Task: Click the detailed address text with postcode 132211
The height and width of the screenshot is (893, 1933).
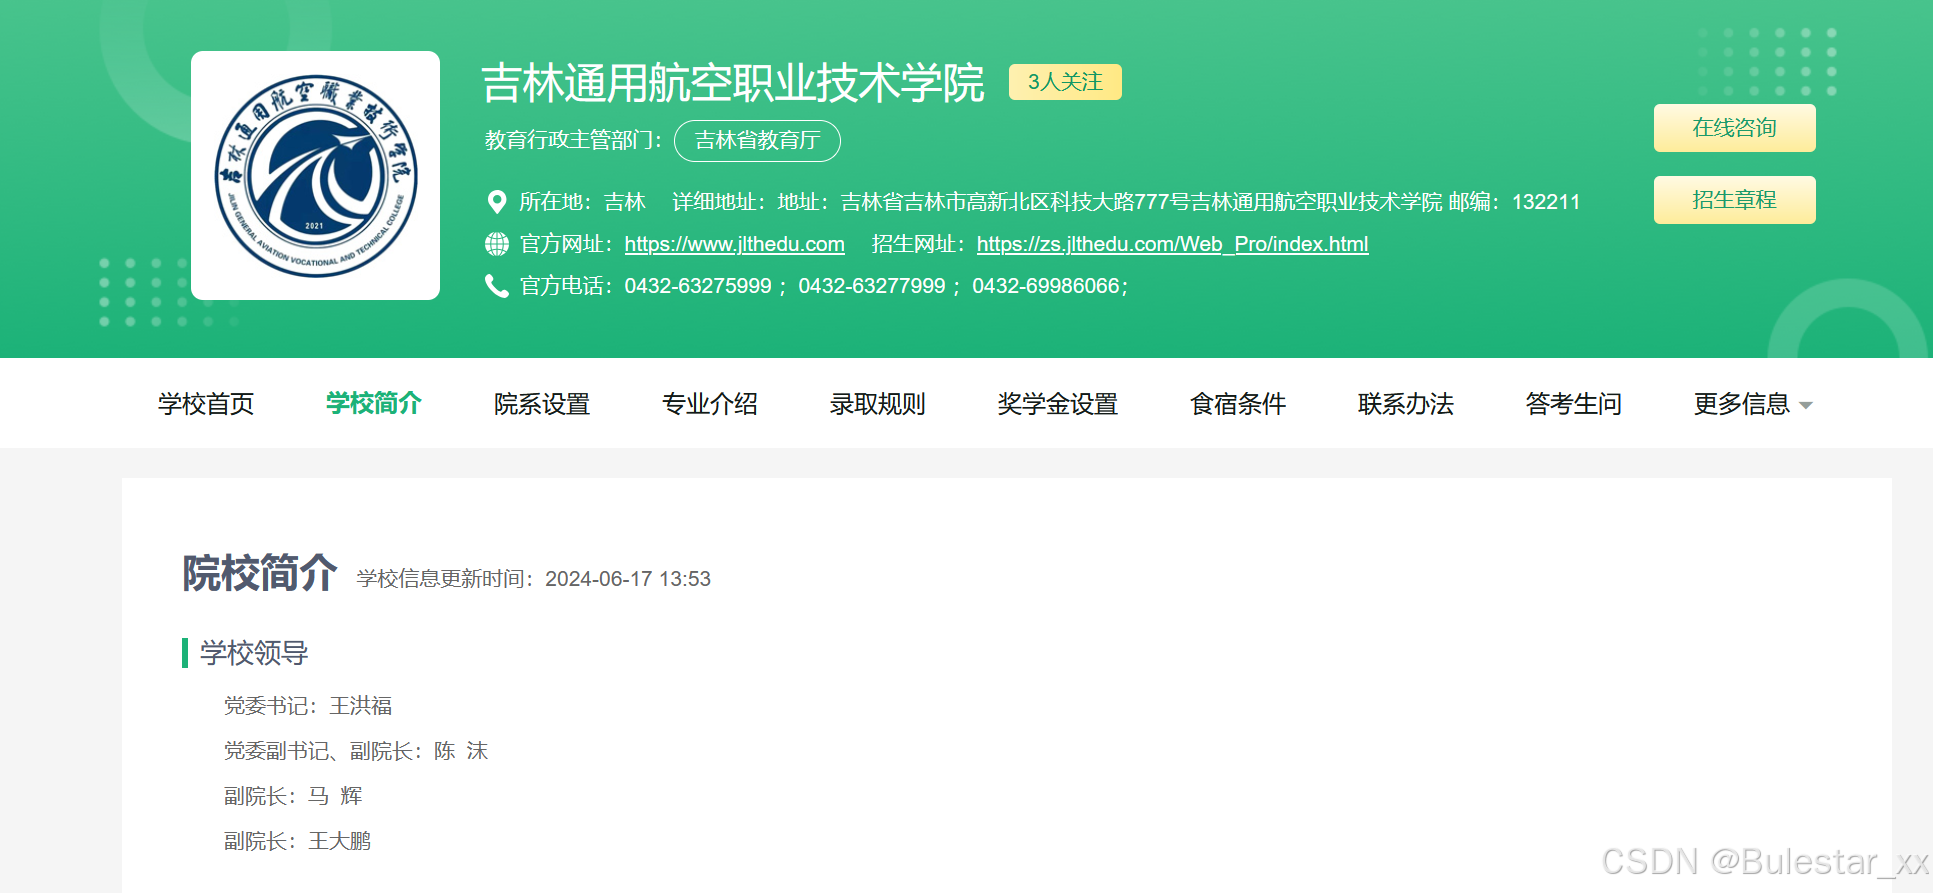Action: [x=1126, y=202]
